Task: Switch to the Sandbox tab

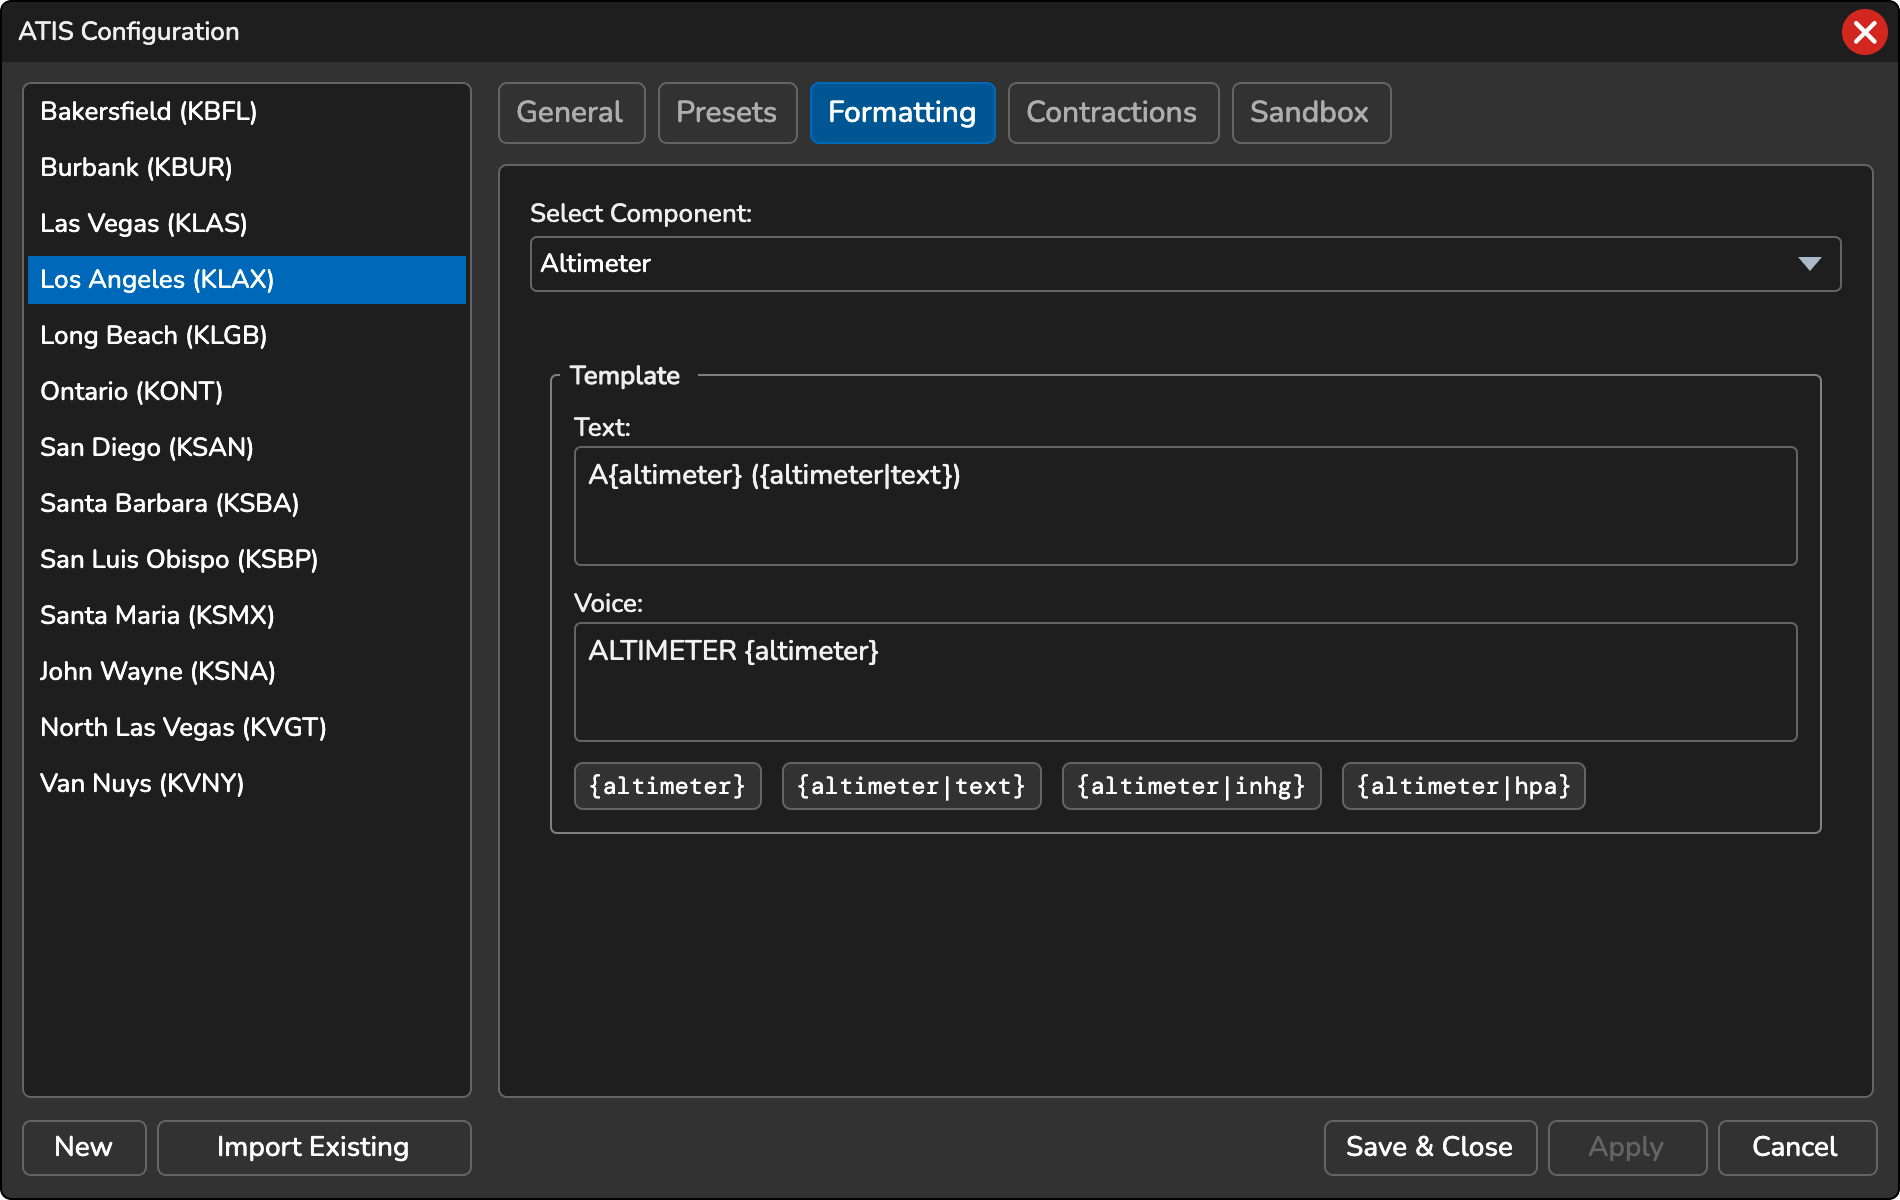Action: pyautogui.click(x=1310, y=113)
